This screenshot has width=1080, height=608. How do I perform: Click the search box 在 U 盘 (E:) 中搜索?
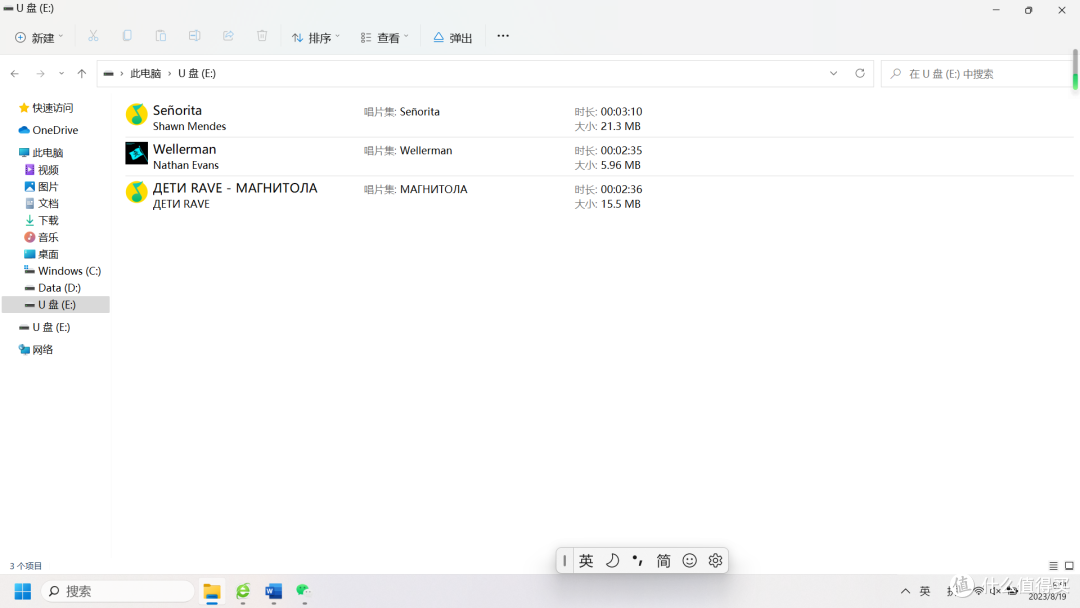pos(977,74)
